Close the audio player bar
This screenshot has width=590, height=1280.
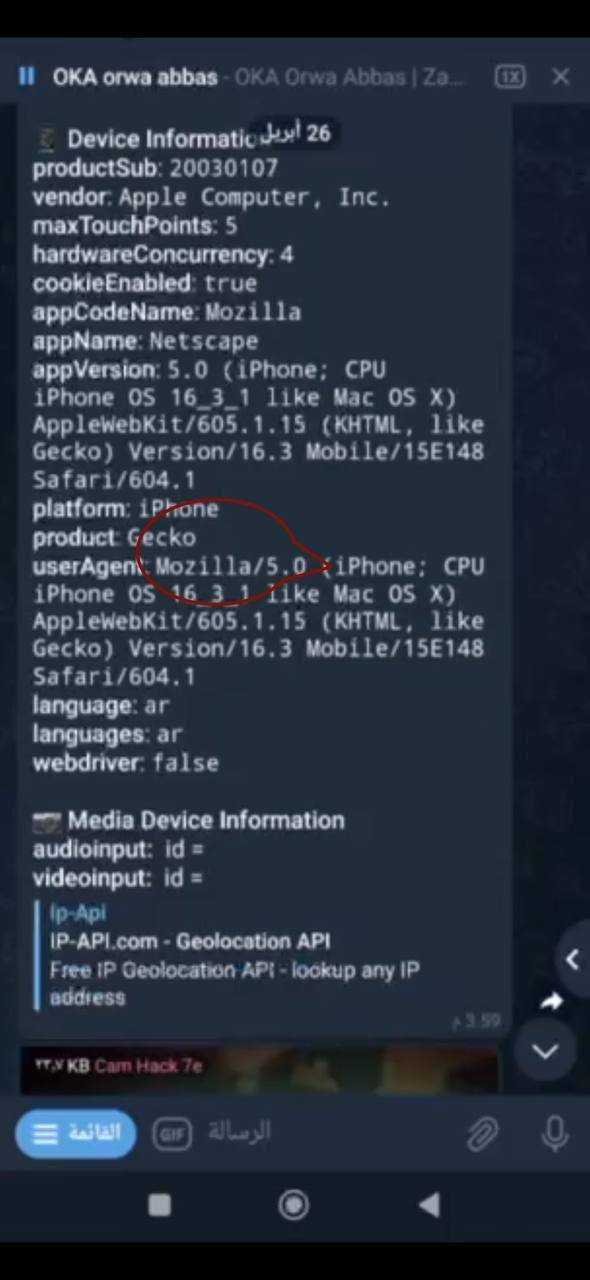tap(561, 76)
